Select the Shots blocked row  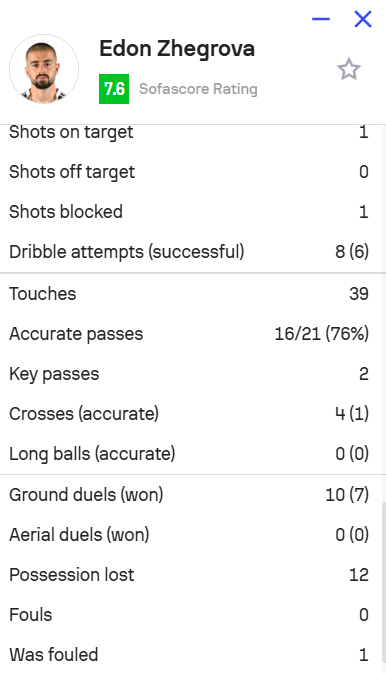click(189, 212)
